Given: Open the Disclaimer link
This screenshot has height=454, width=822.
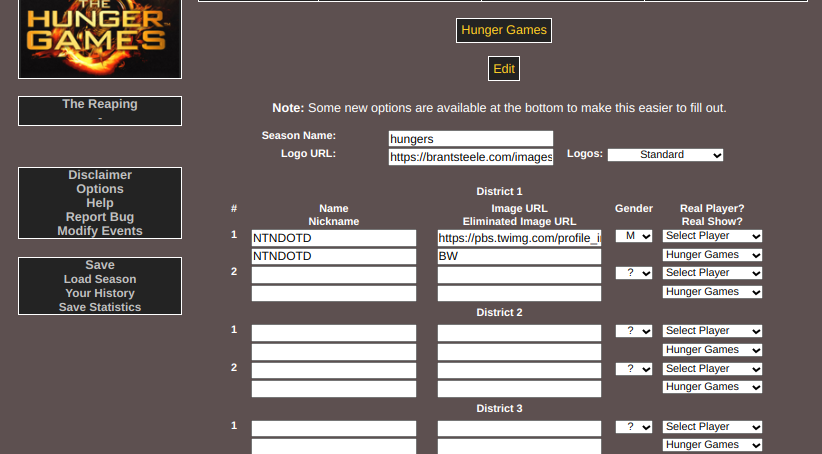Looking at the screenshot, I should (x=100, y=175).
